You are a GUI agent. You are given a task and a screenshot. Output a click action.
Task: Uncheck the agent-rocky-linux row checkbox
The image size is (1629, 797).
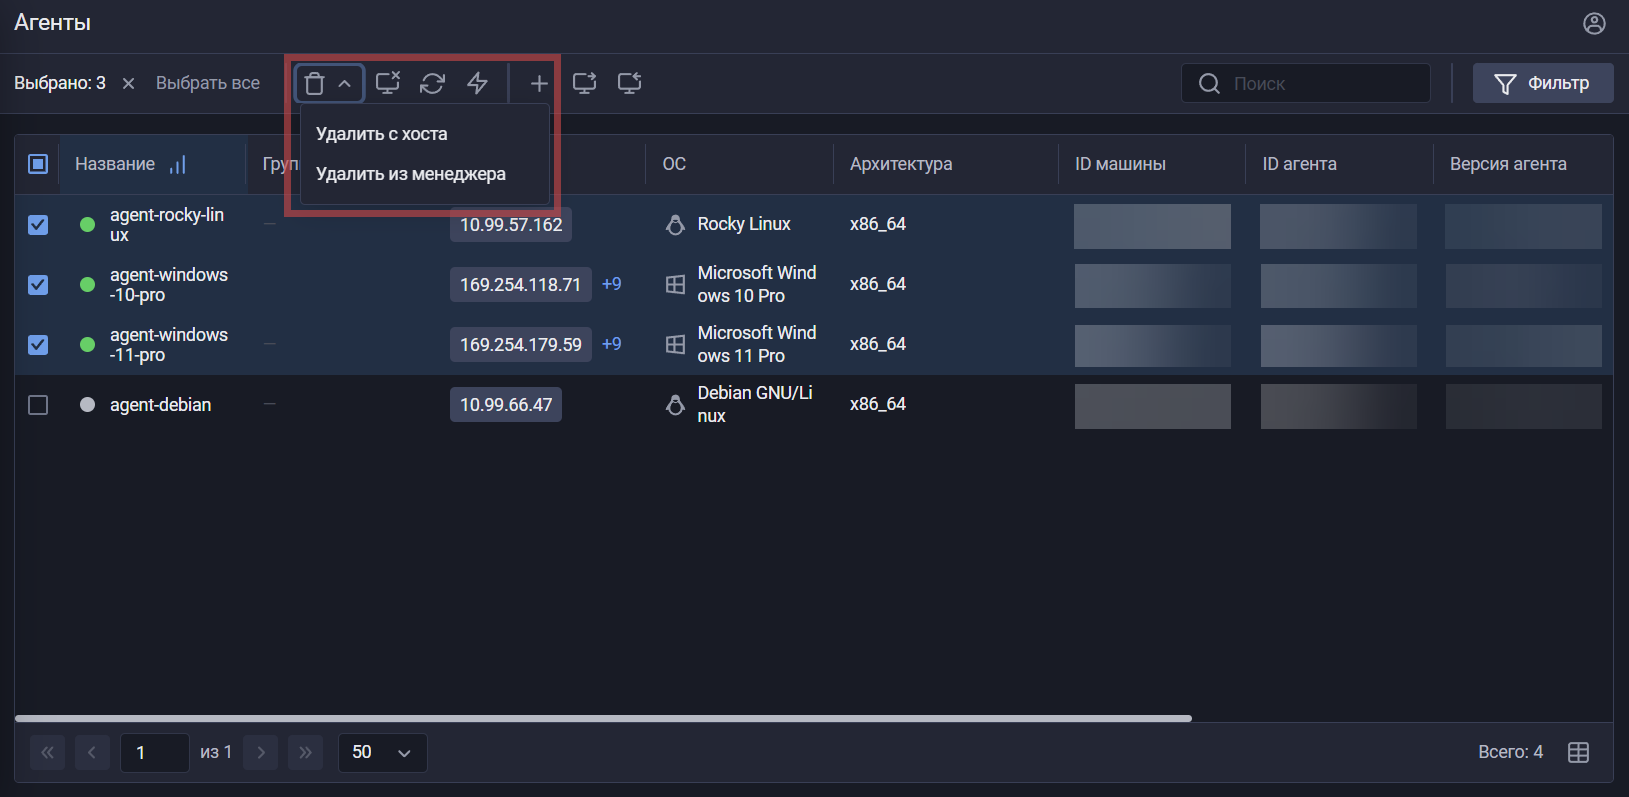point(38,225)
